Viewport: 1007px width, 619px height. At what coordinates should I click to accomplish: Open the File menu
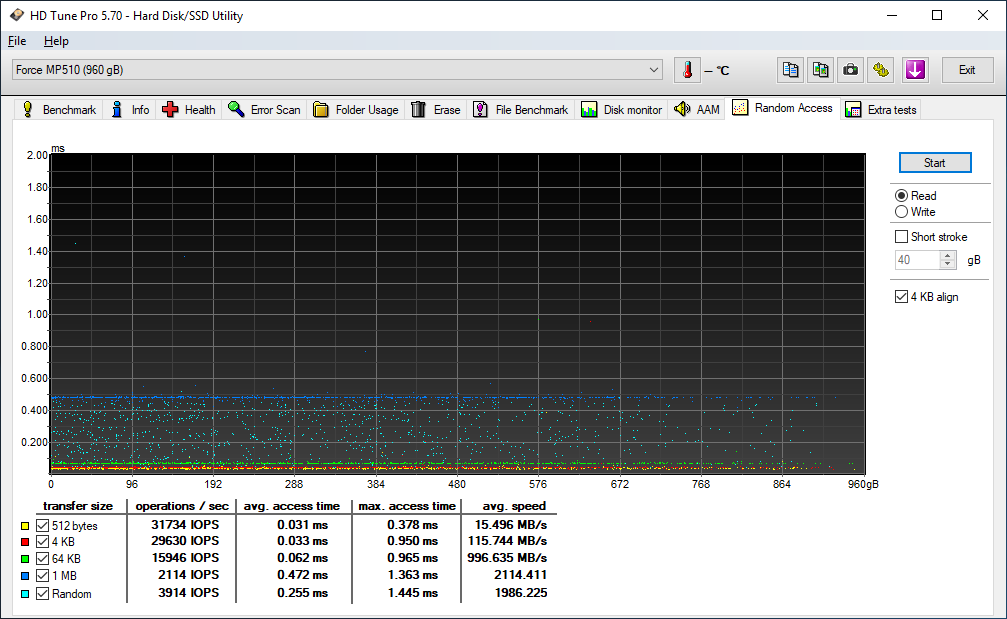(16, 41)
